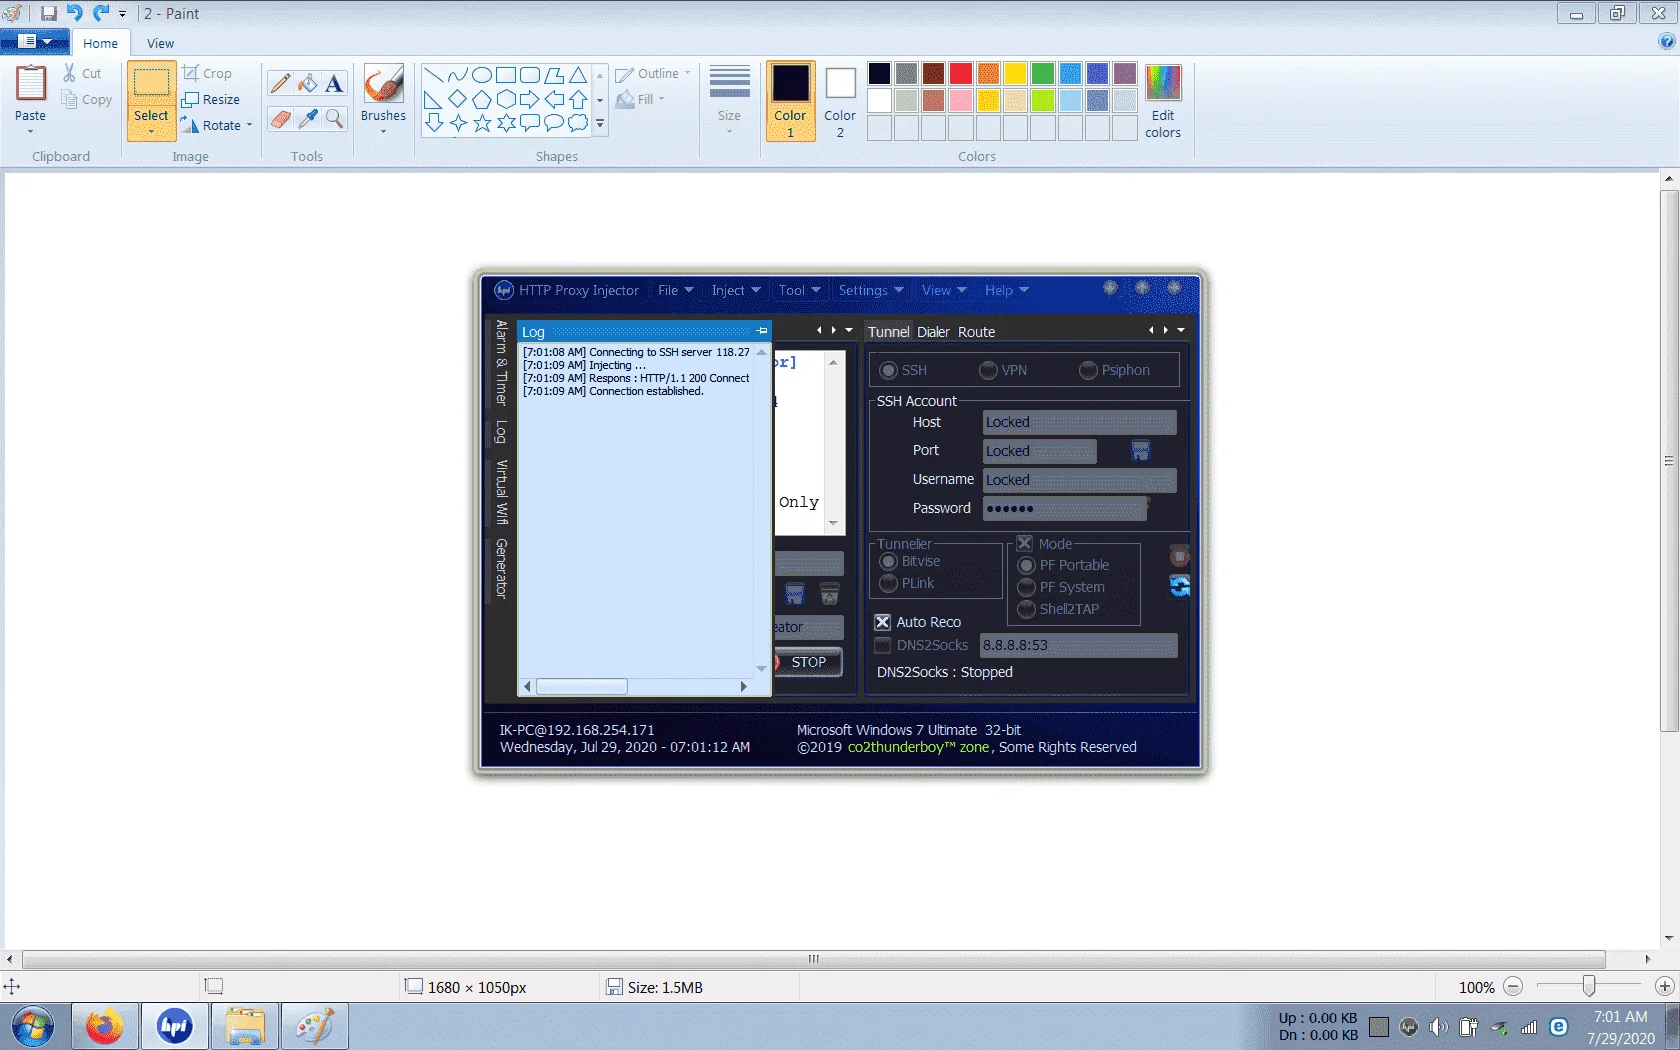Click the canvas horizontal scrollbar thumb
Image resolution: width=1680 pixels, height=1050 pixels.
814,959
